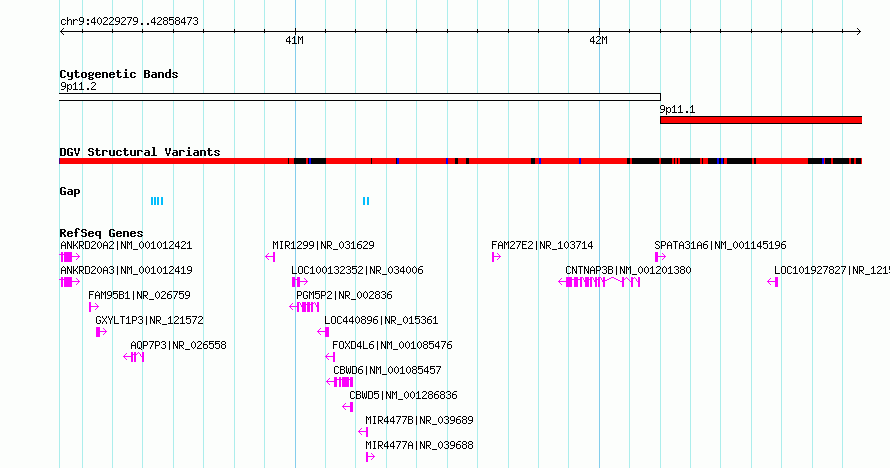Screen dimensions: 890x468
Task: Click the MIR4477A|NR_039688 label
Action: 419,445
